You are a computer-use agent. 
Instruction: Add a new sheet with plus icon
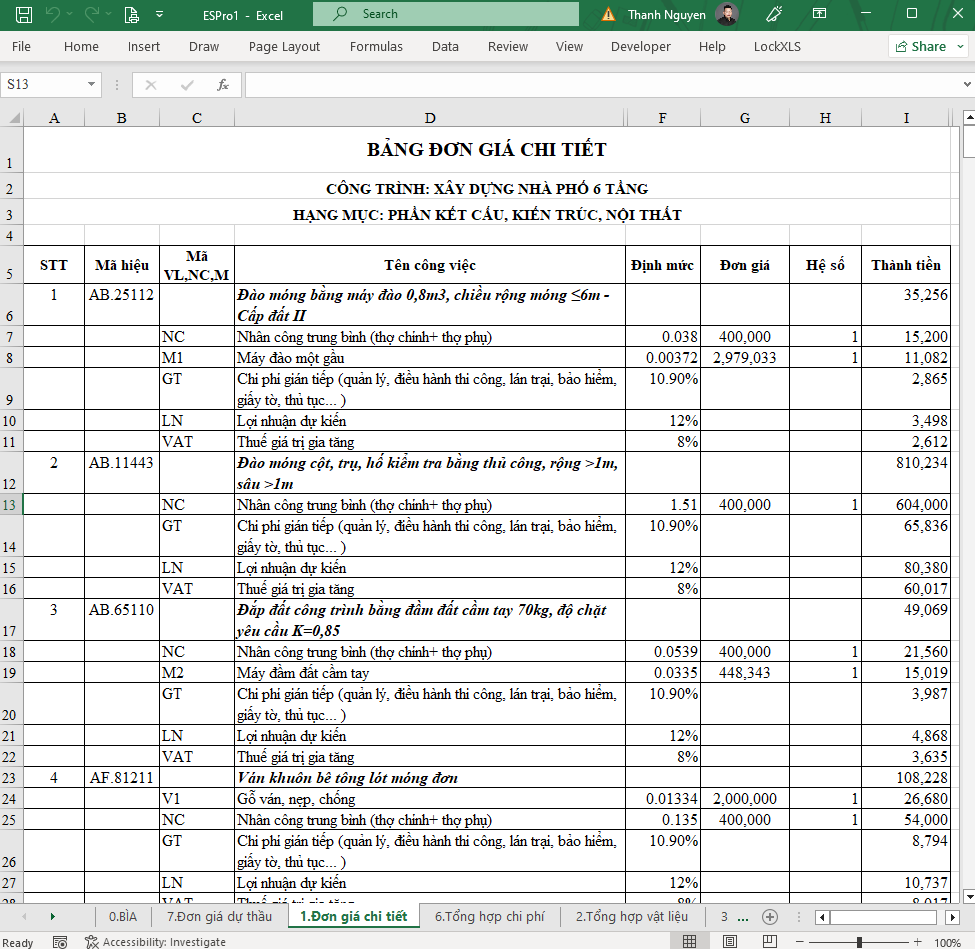(x=769, y=916)
